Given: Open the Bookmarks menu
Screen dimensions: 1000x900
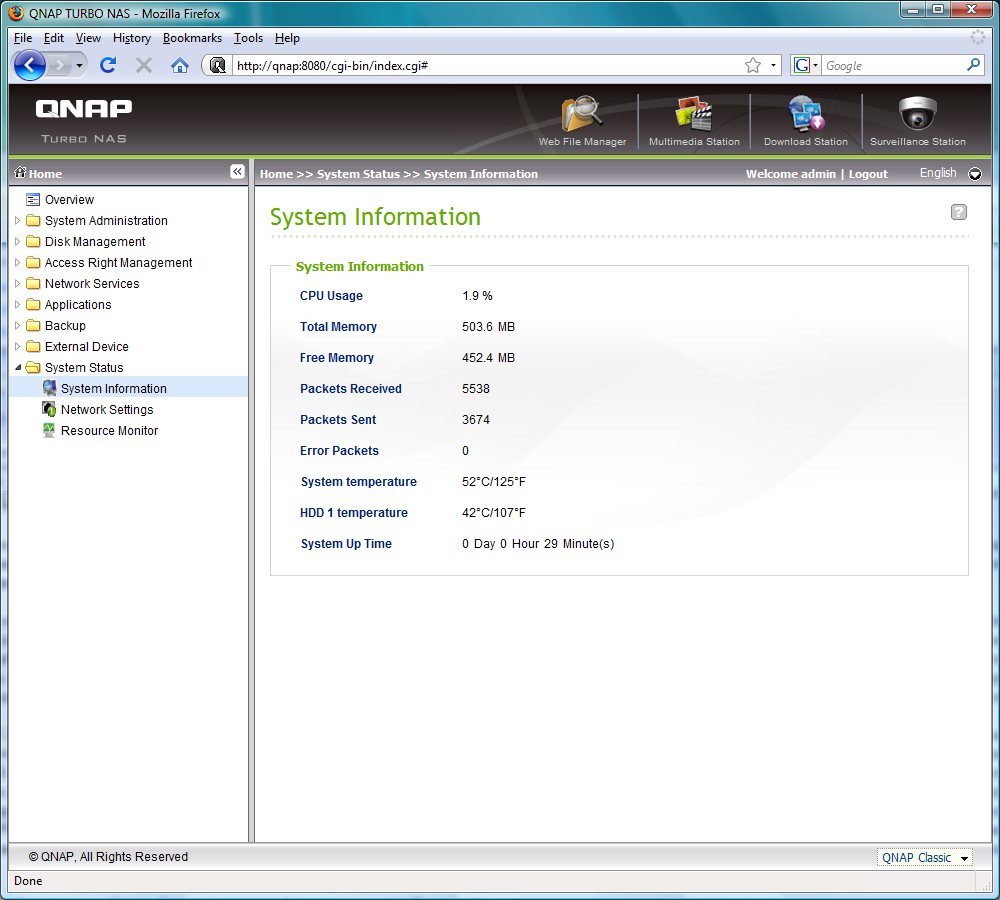Looking at the screenshot, I should pyautogui.click(x=192, y=38).
